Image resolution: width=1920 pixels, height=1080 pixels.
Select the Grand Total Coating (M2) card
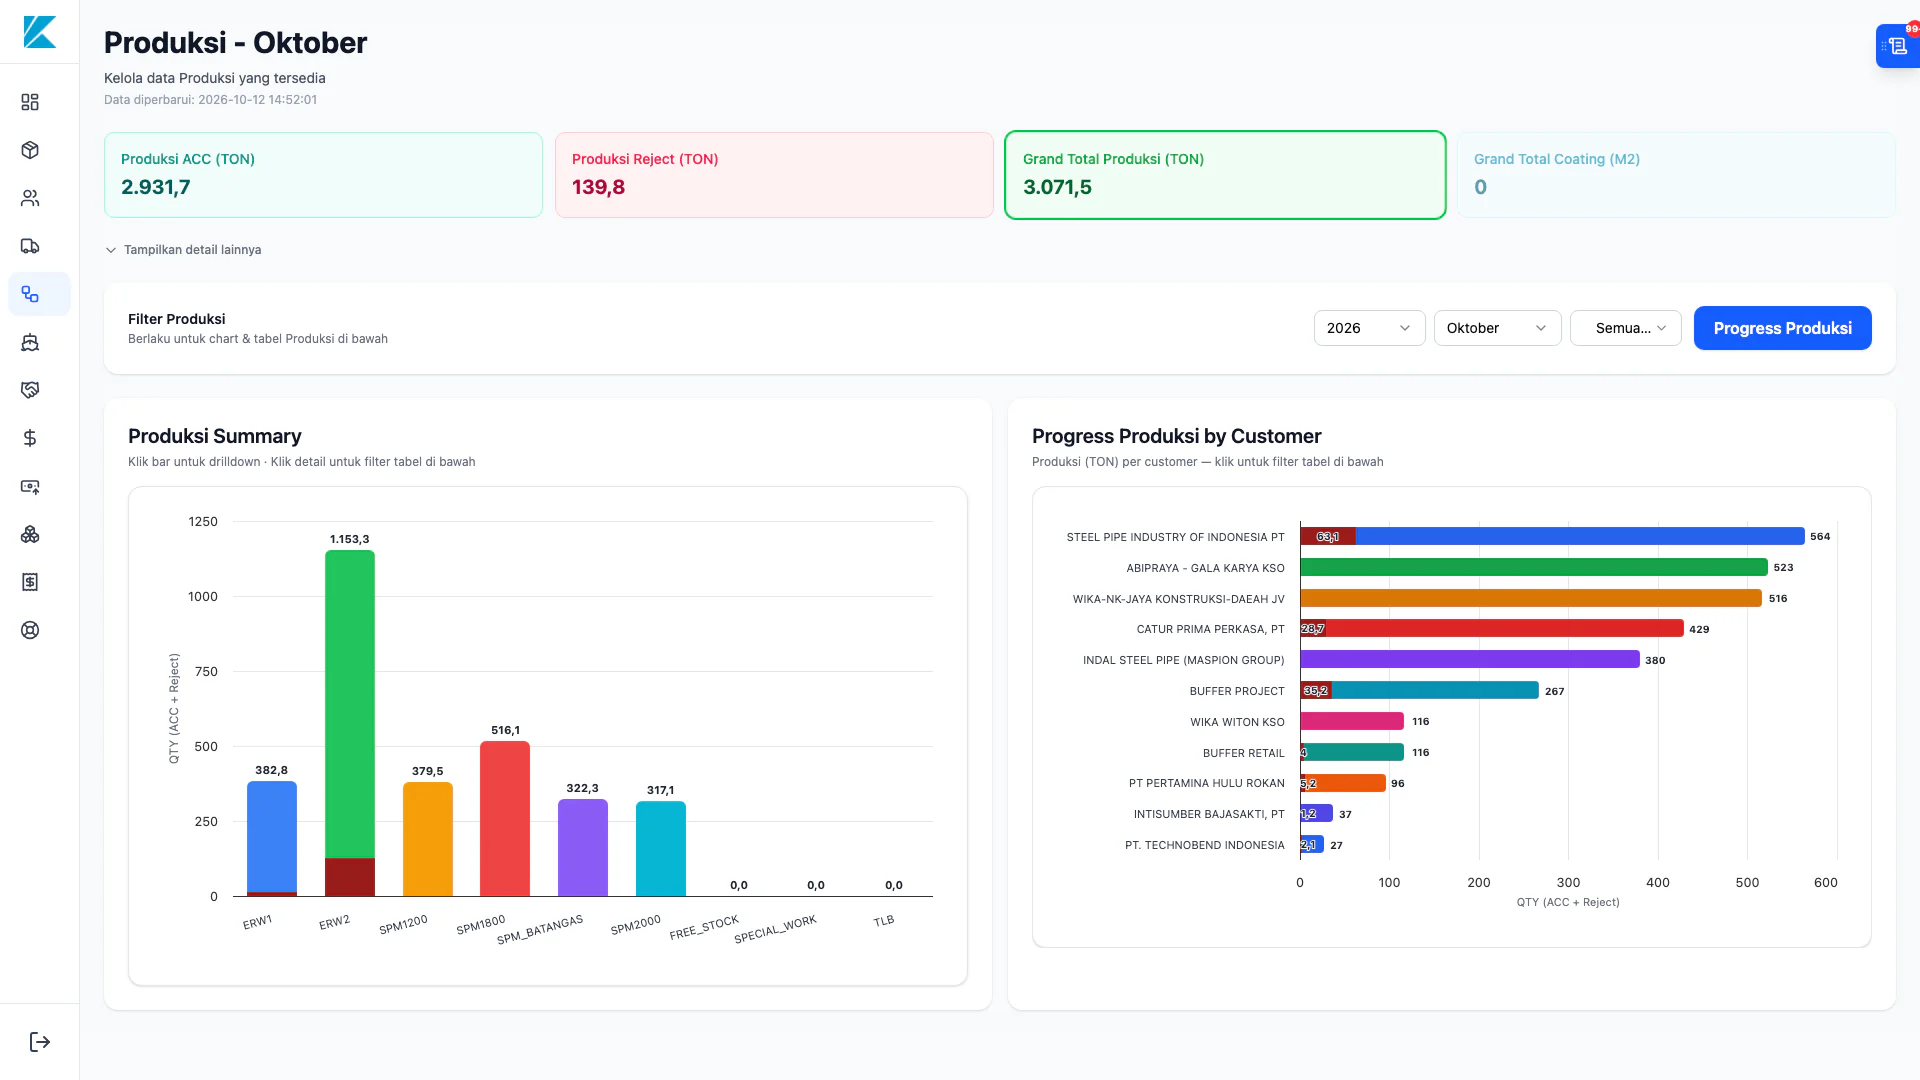[1676, 175]
